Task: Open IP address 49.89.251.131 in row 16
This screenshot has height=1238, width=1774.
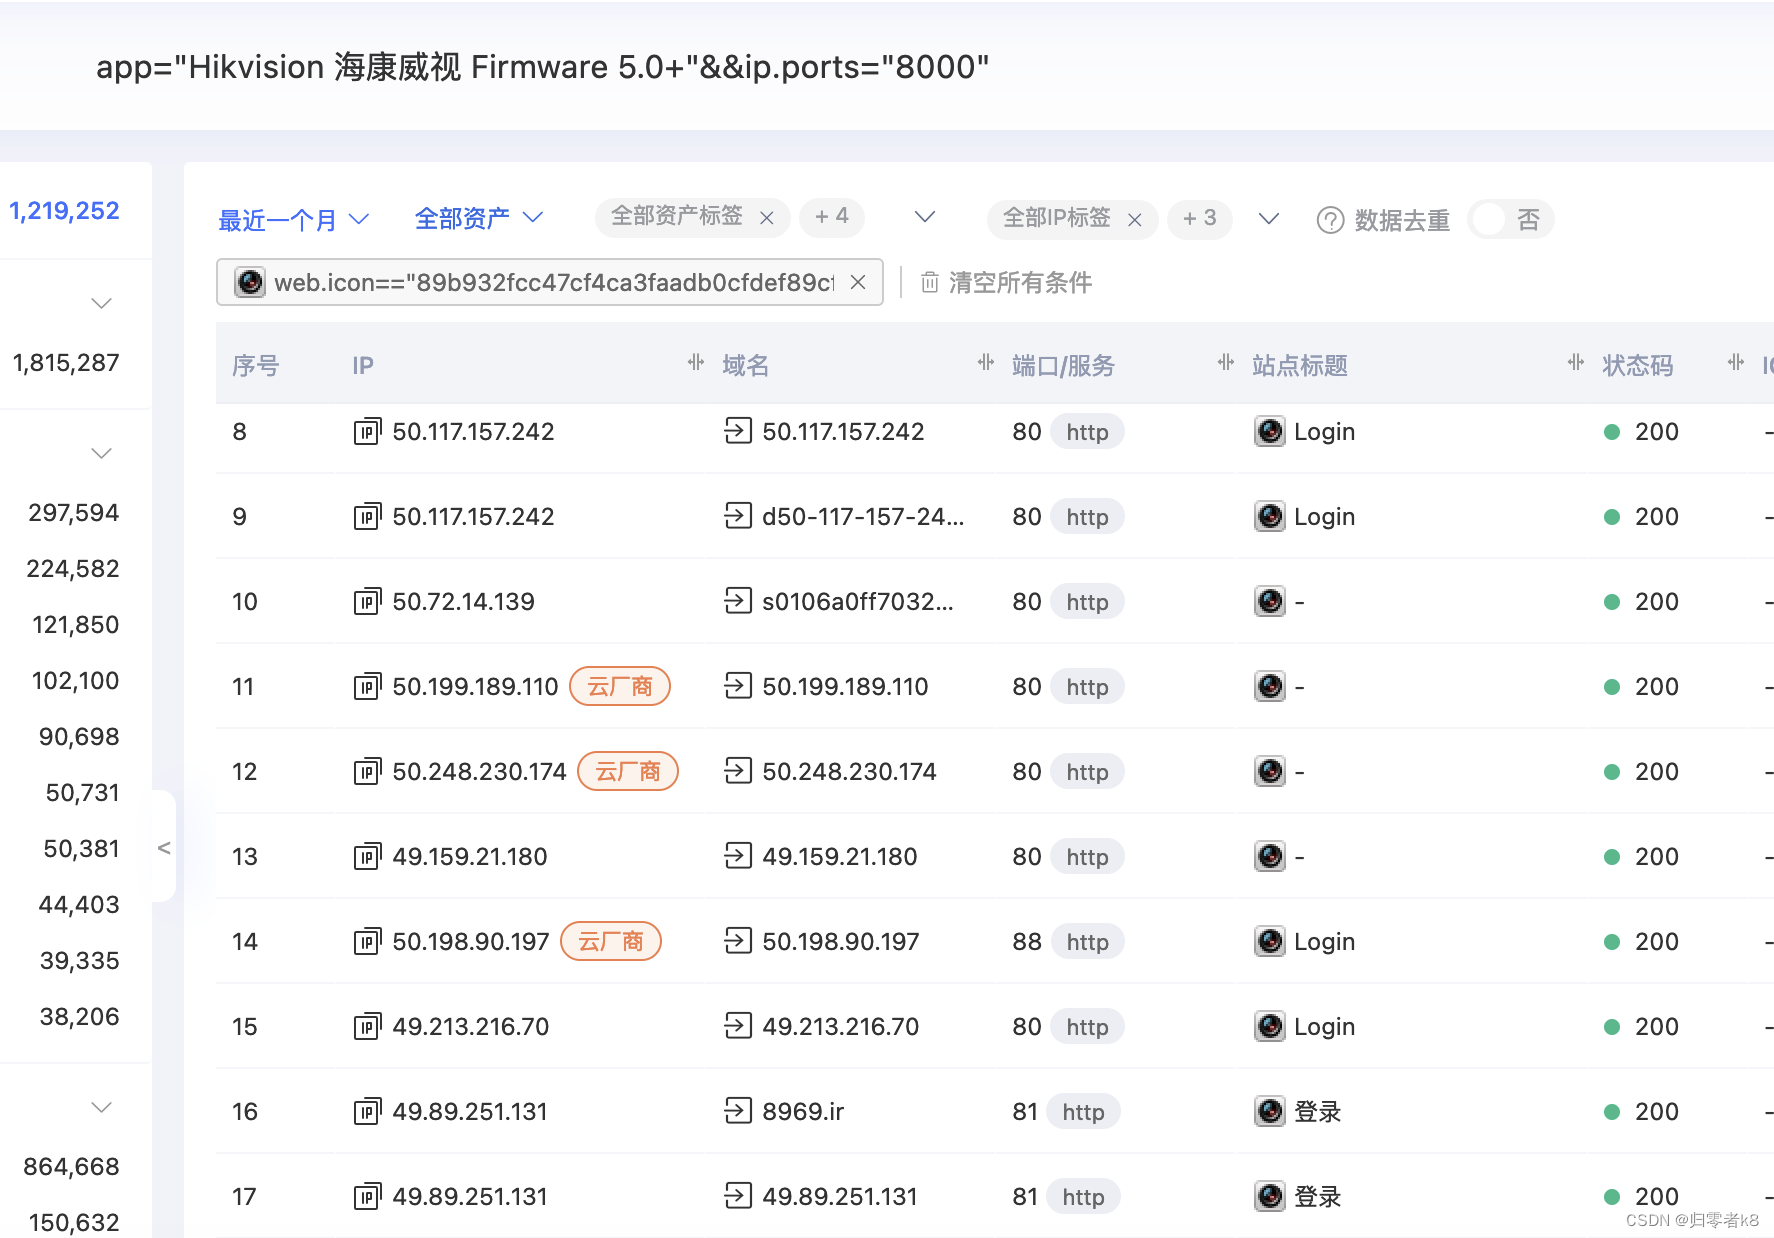Action: click(x=470, y=1112)
